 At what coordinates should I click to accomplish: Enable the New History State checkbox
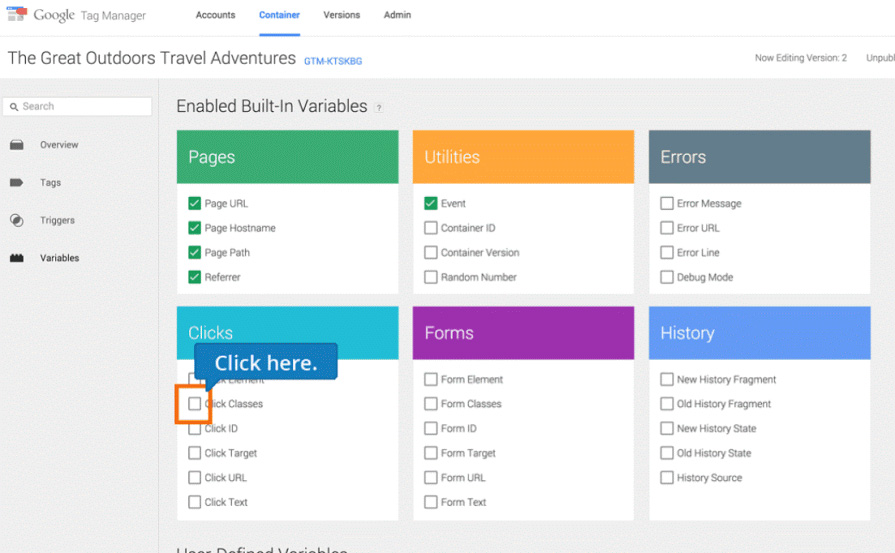click(x=667, y=428)
